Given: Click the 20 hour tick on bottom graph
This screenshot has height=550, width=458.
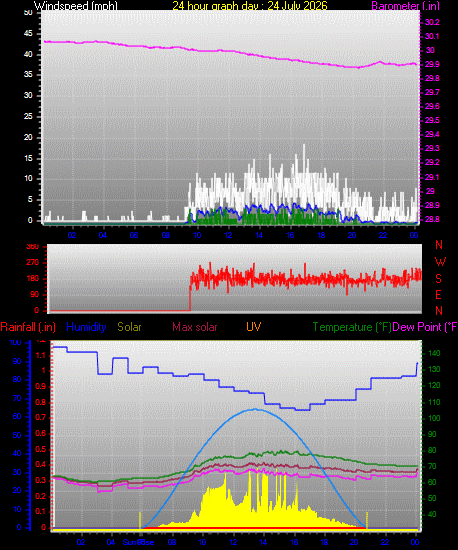Looking at the screenshot, I should click(x=354, y=542).
